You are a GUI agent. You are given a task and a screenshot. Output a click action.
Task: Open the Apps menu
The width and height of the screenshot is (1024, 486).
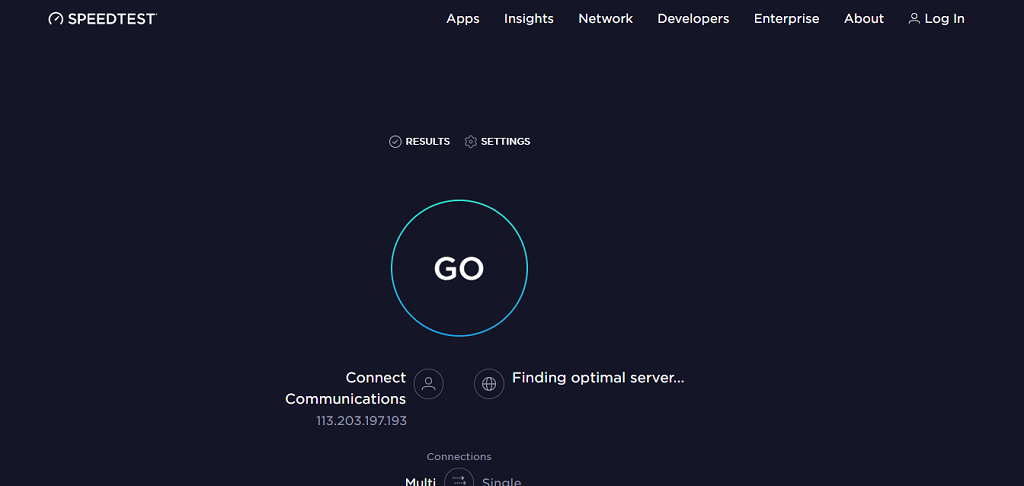tap(462, 19)
